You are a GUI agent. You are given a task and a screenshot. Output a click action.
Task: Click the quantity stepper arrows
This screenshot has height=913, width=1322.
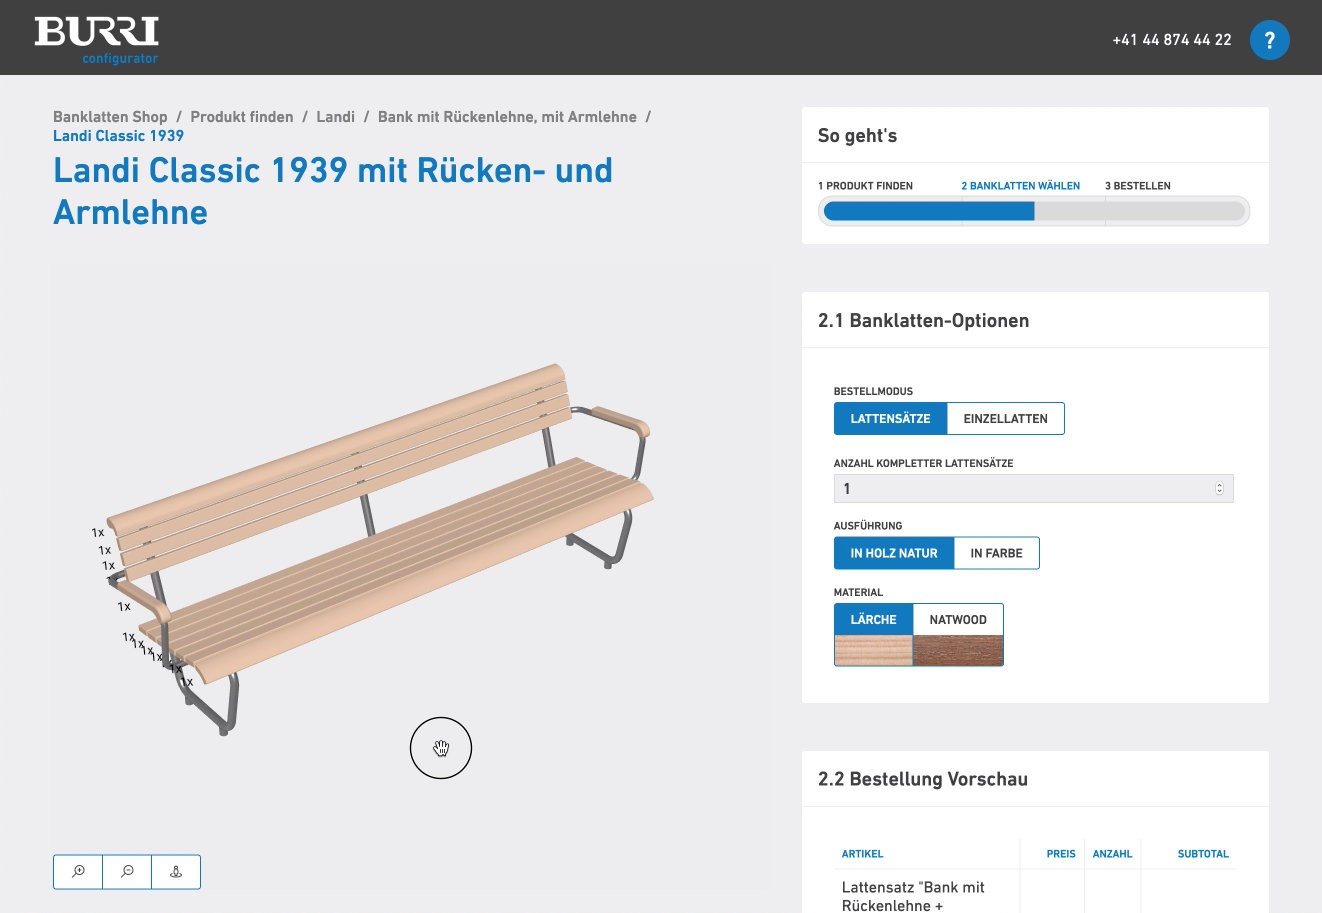[1219, 488]
